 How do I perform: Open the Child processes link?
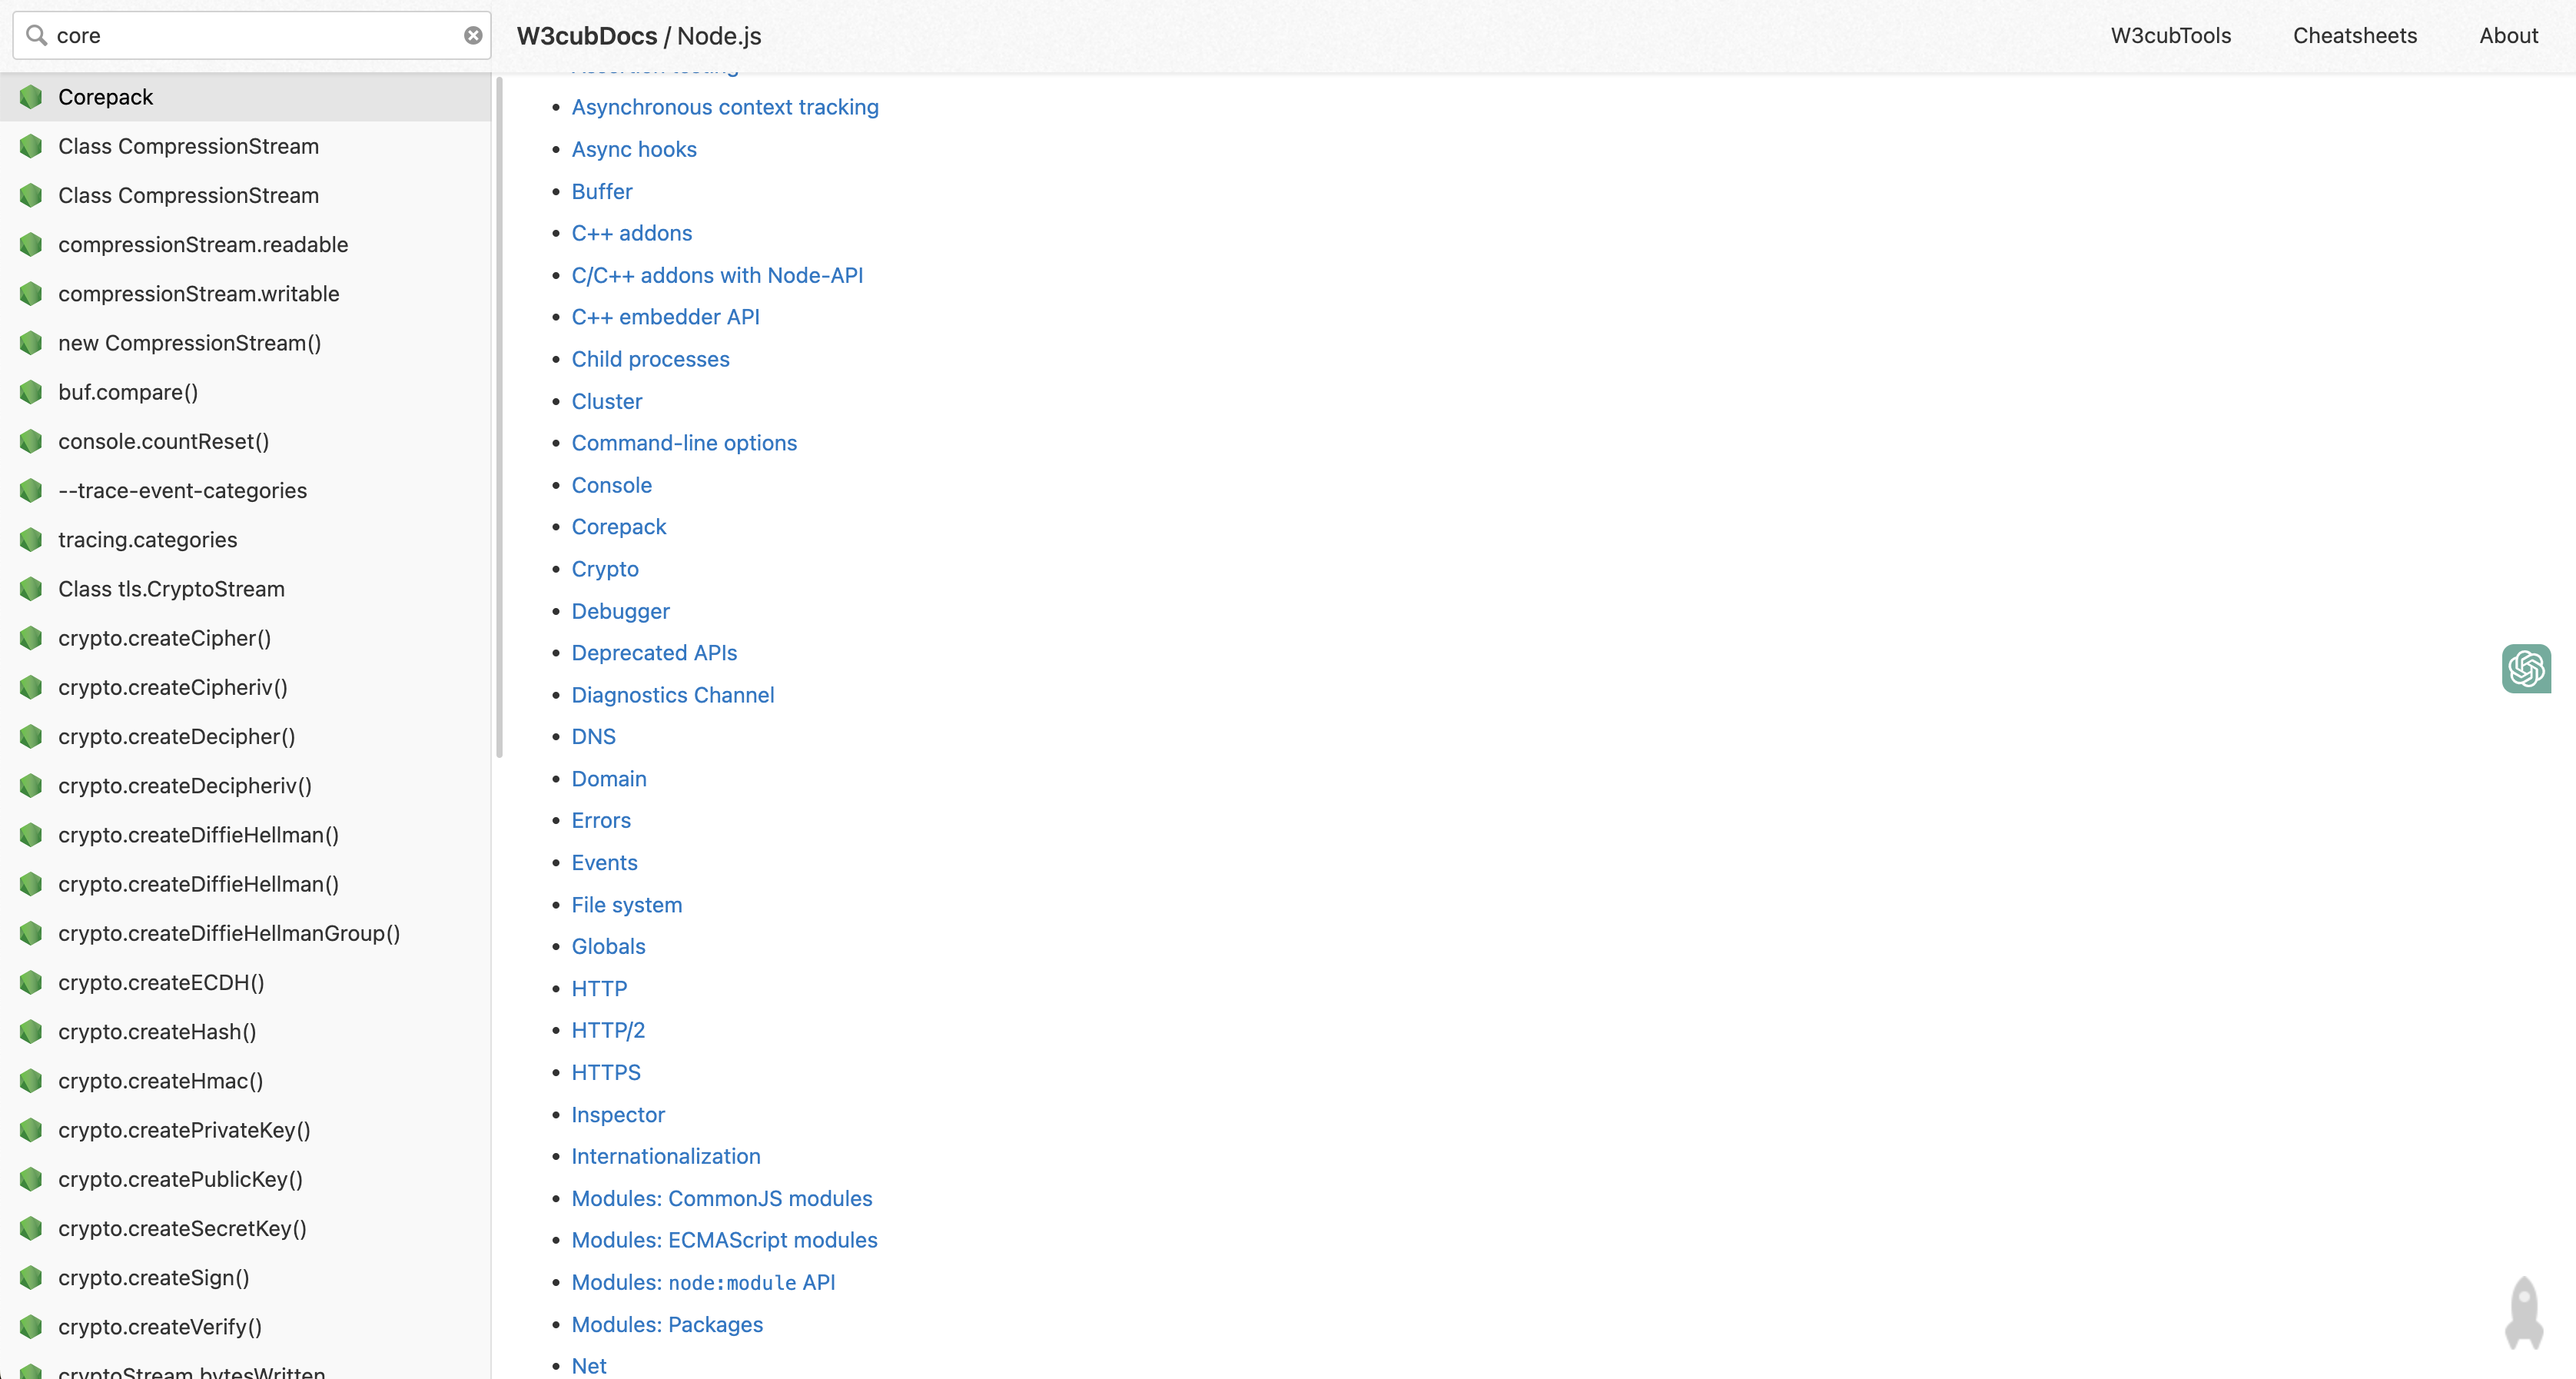650,359
